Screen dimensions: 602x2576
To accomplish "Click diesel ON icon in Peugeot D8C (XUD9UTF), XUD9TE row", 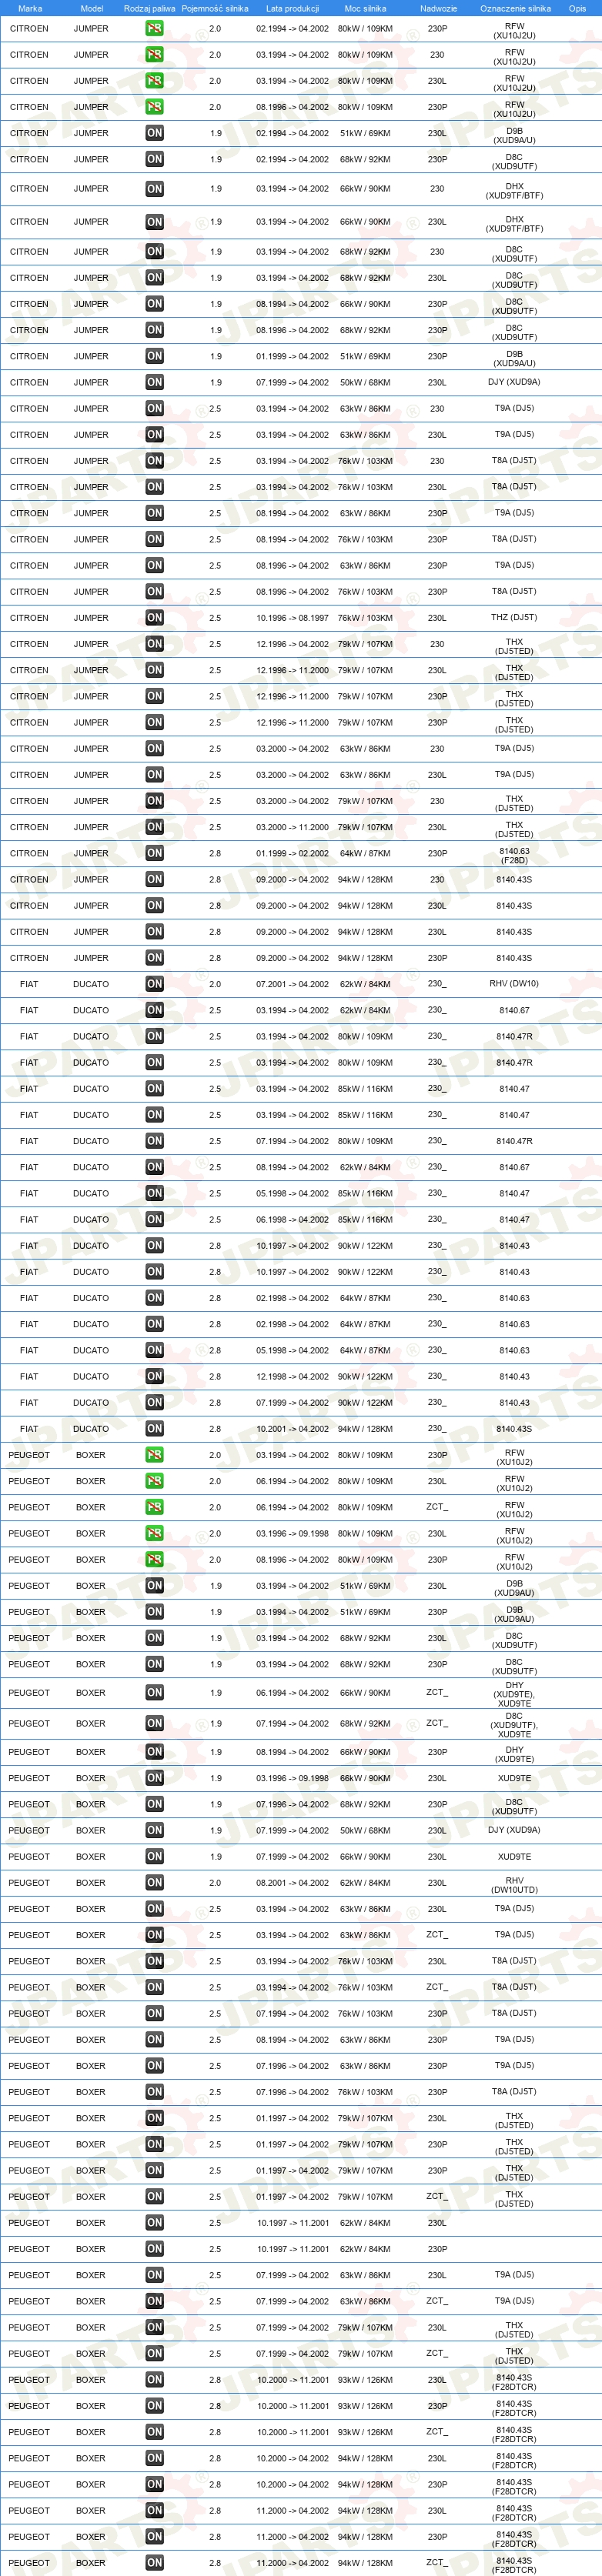I will (154, 1723).
